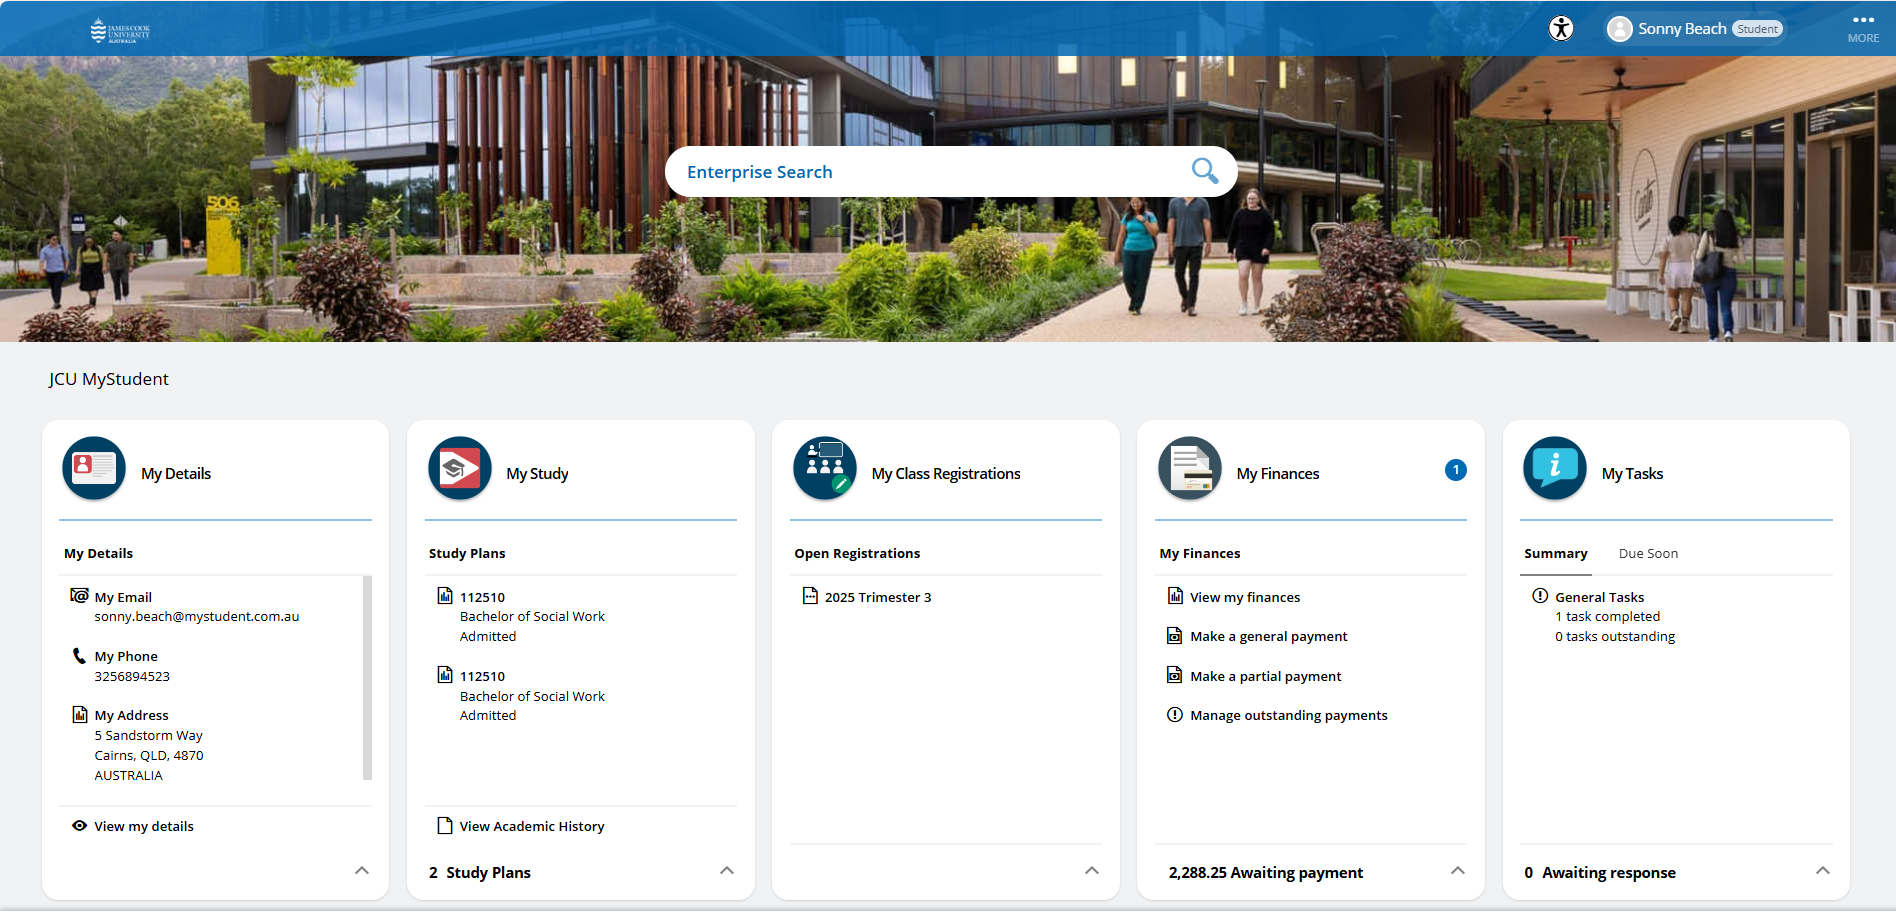This screenshot has width=1896, height=912.
Task: Click the View Academic History page icon
Action: (x=445, y=826)
